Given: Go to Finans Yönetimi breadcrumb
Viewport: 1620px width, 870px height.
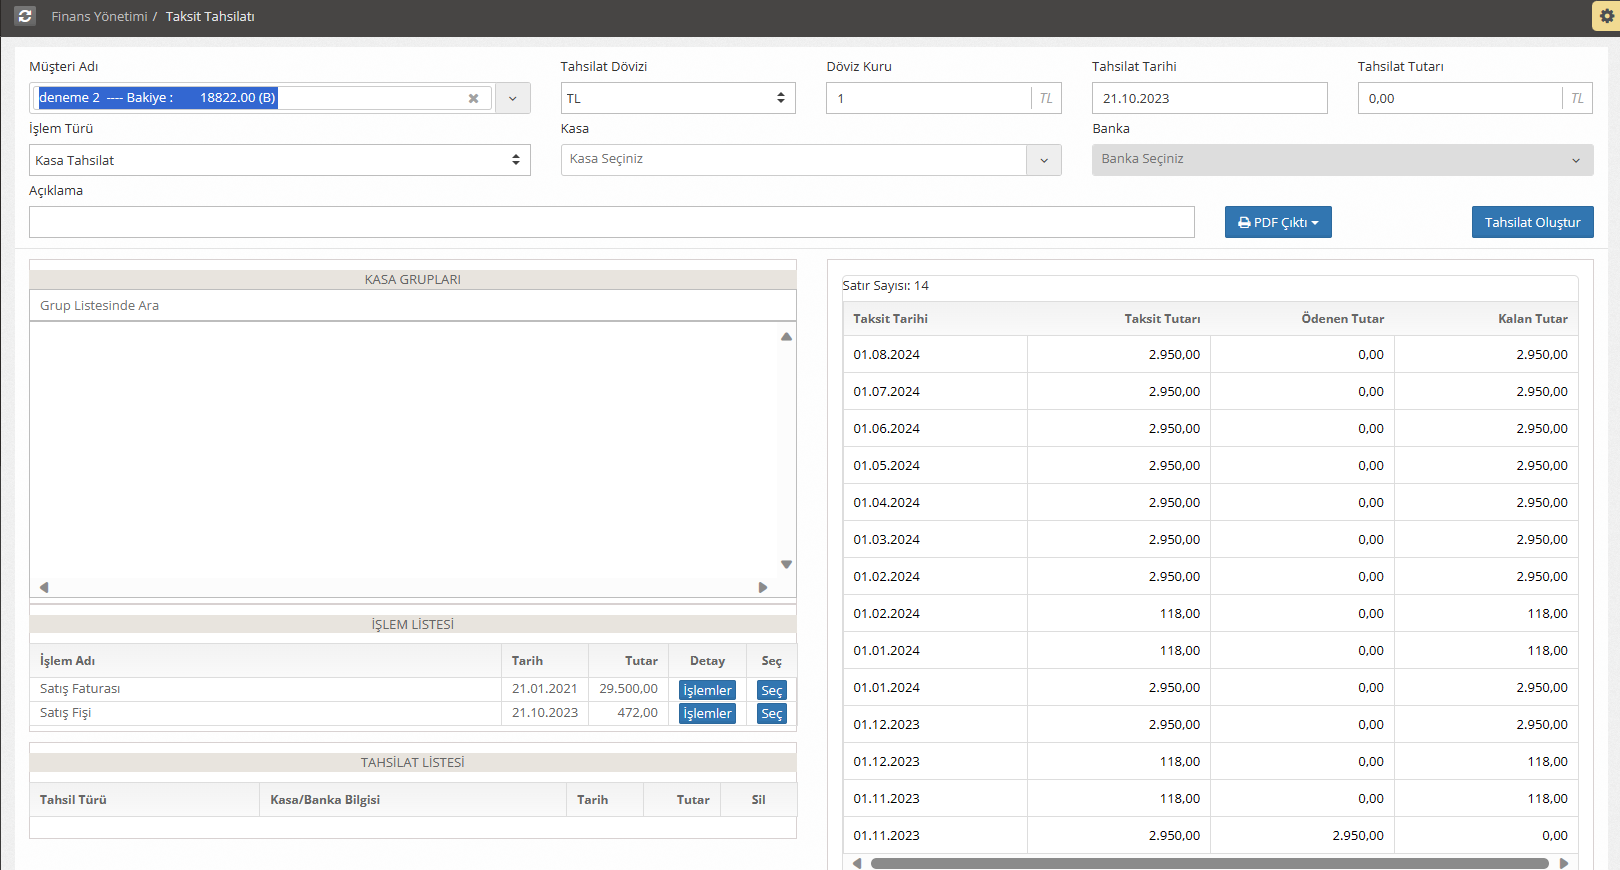Looking at the screenshot, I should 99,16.
